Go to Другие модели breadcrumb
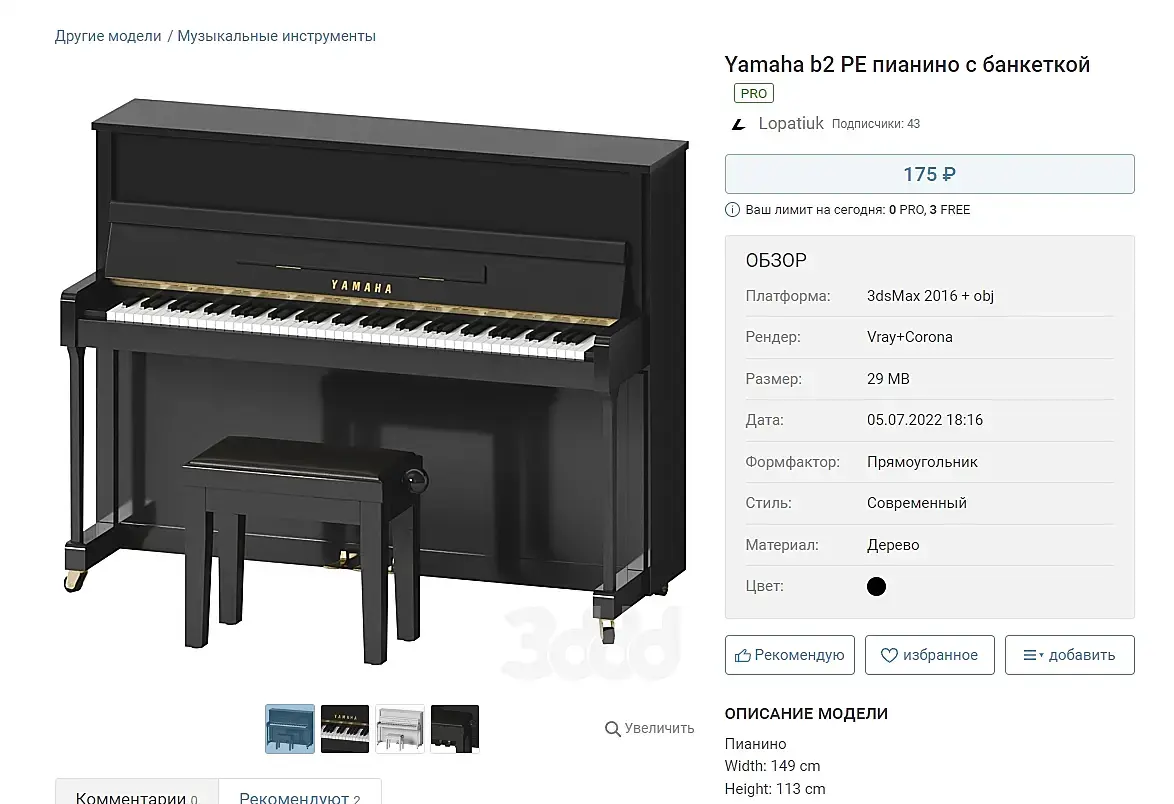This screenshot has height=804, width=1174. 108,36
